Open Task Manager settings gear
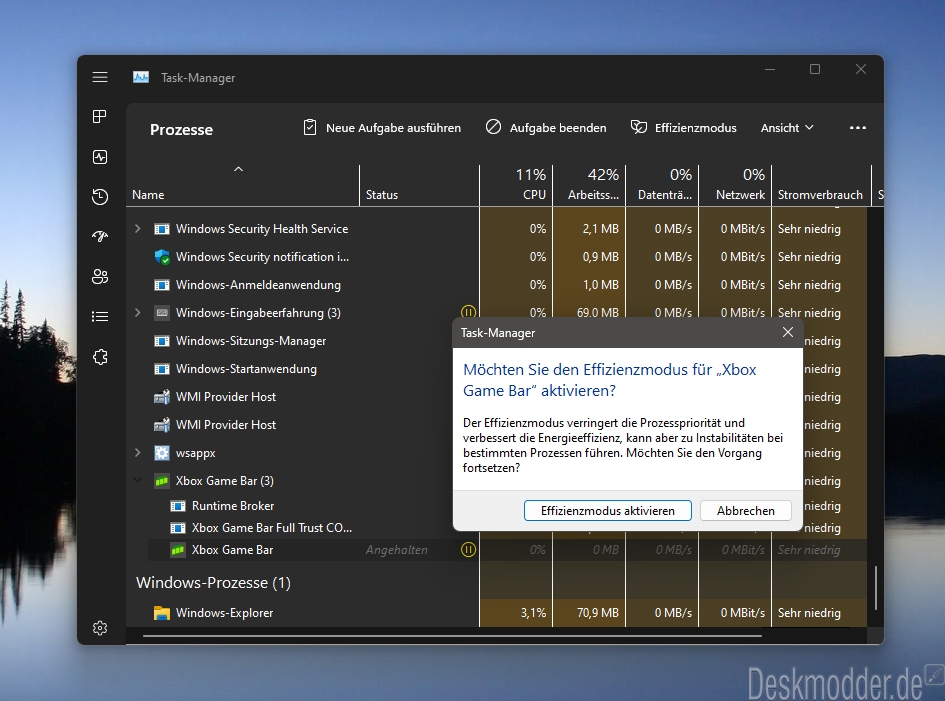 pyautogui.click(x=100, y=628)
